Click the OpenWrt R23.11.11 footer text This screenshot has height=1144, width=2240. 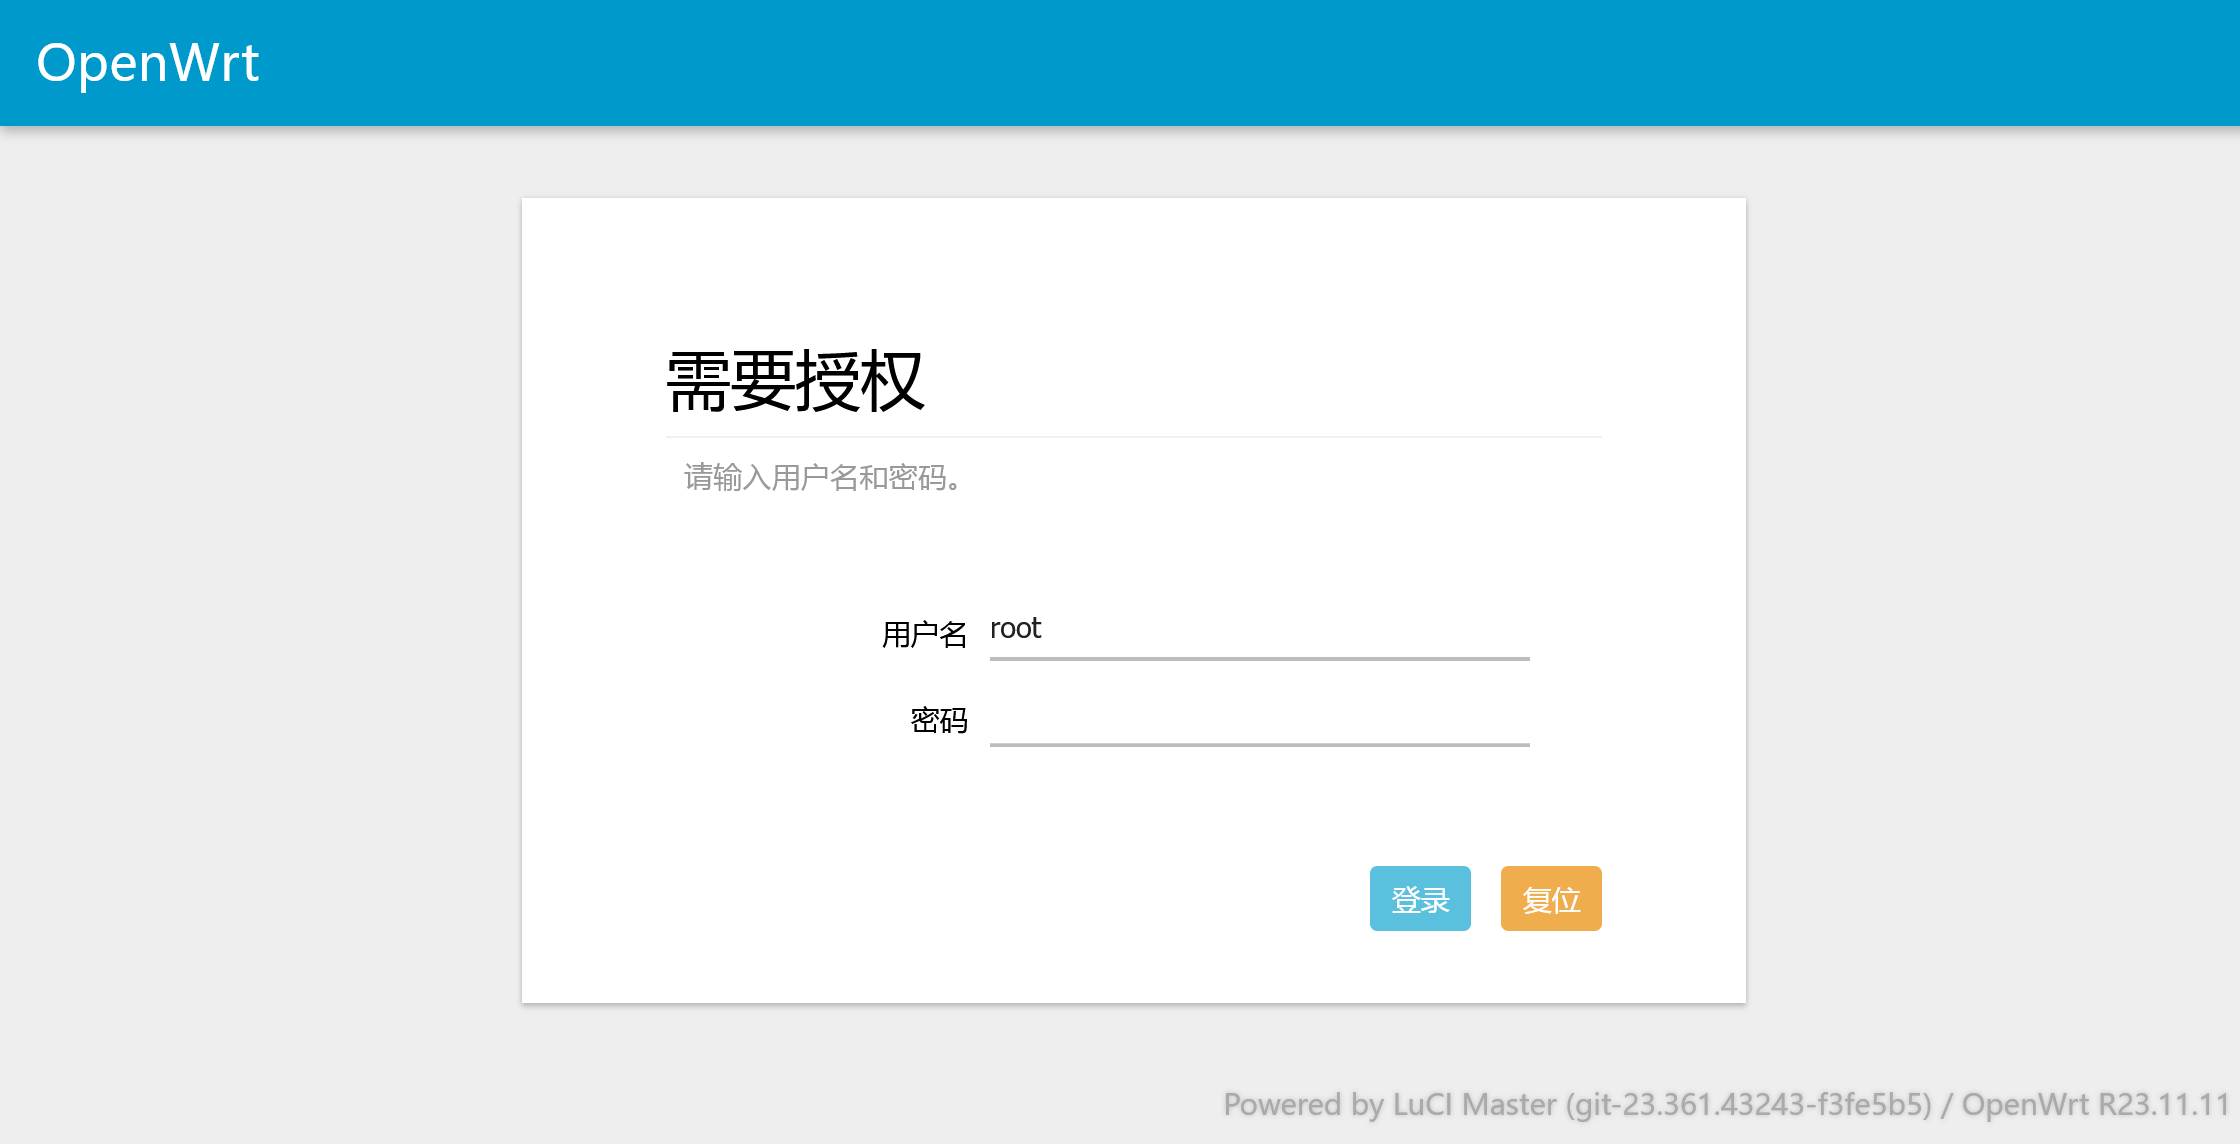pyautogui.click(x=2096, y=1104)
